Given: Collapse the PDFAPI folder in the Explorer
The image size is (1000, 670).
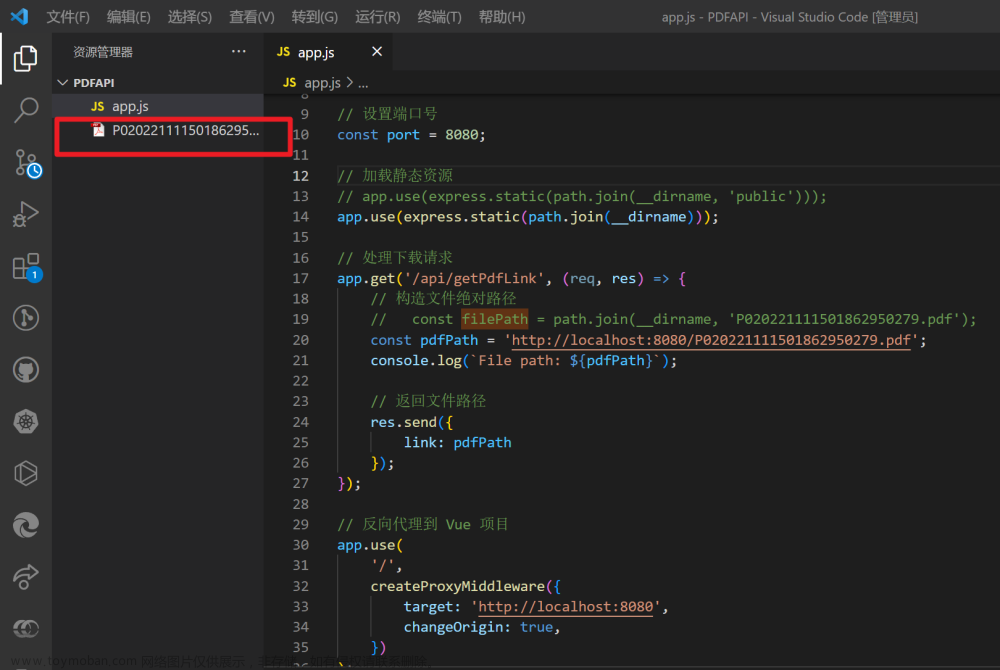Looking at the screenshot, I should (x=62, y=82).
